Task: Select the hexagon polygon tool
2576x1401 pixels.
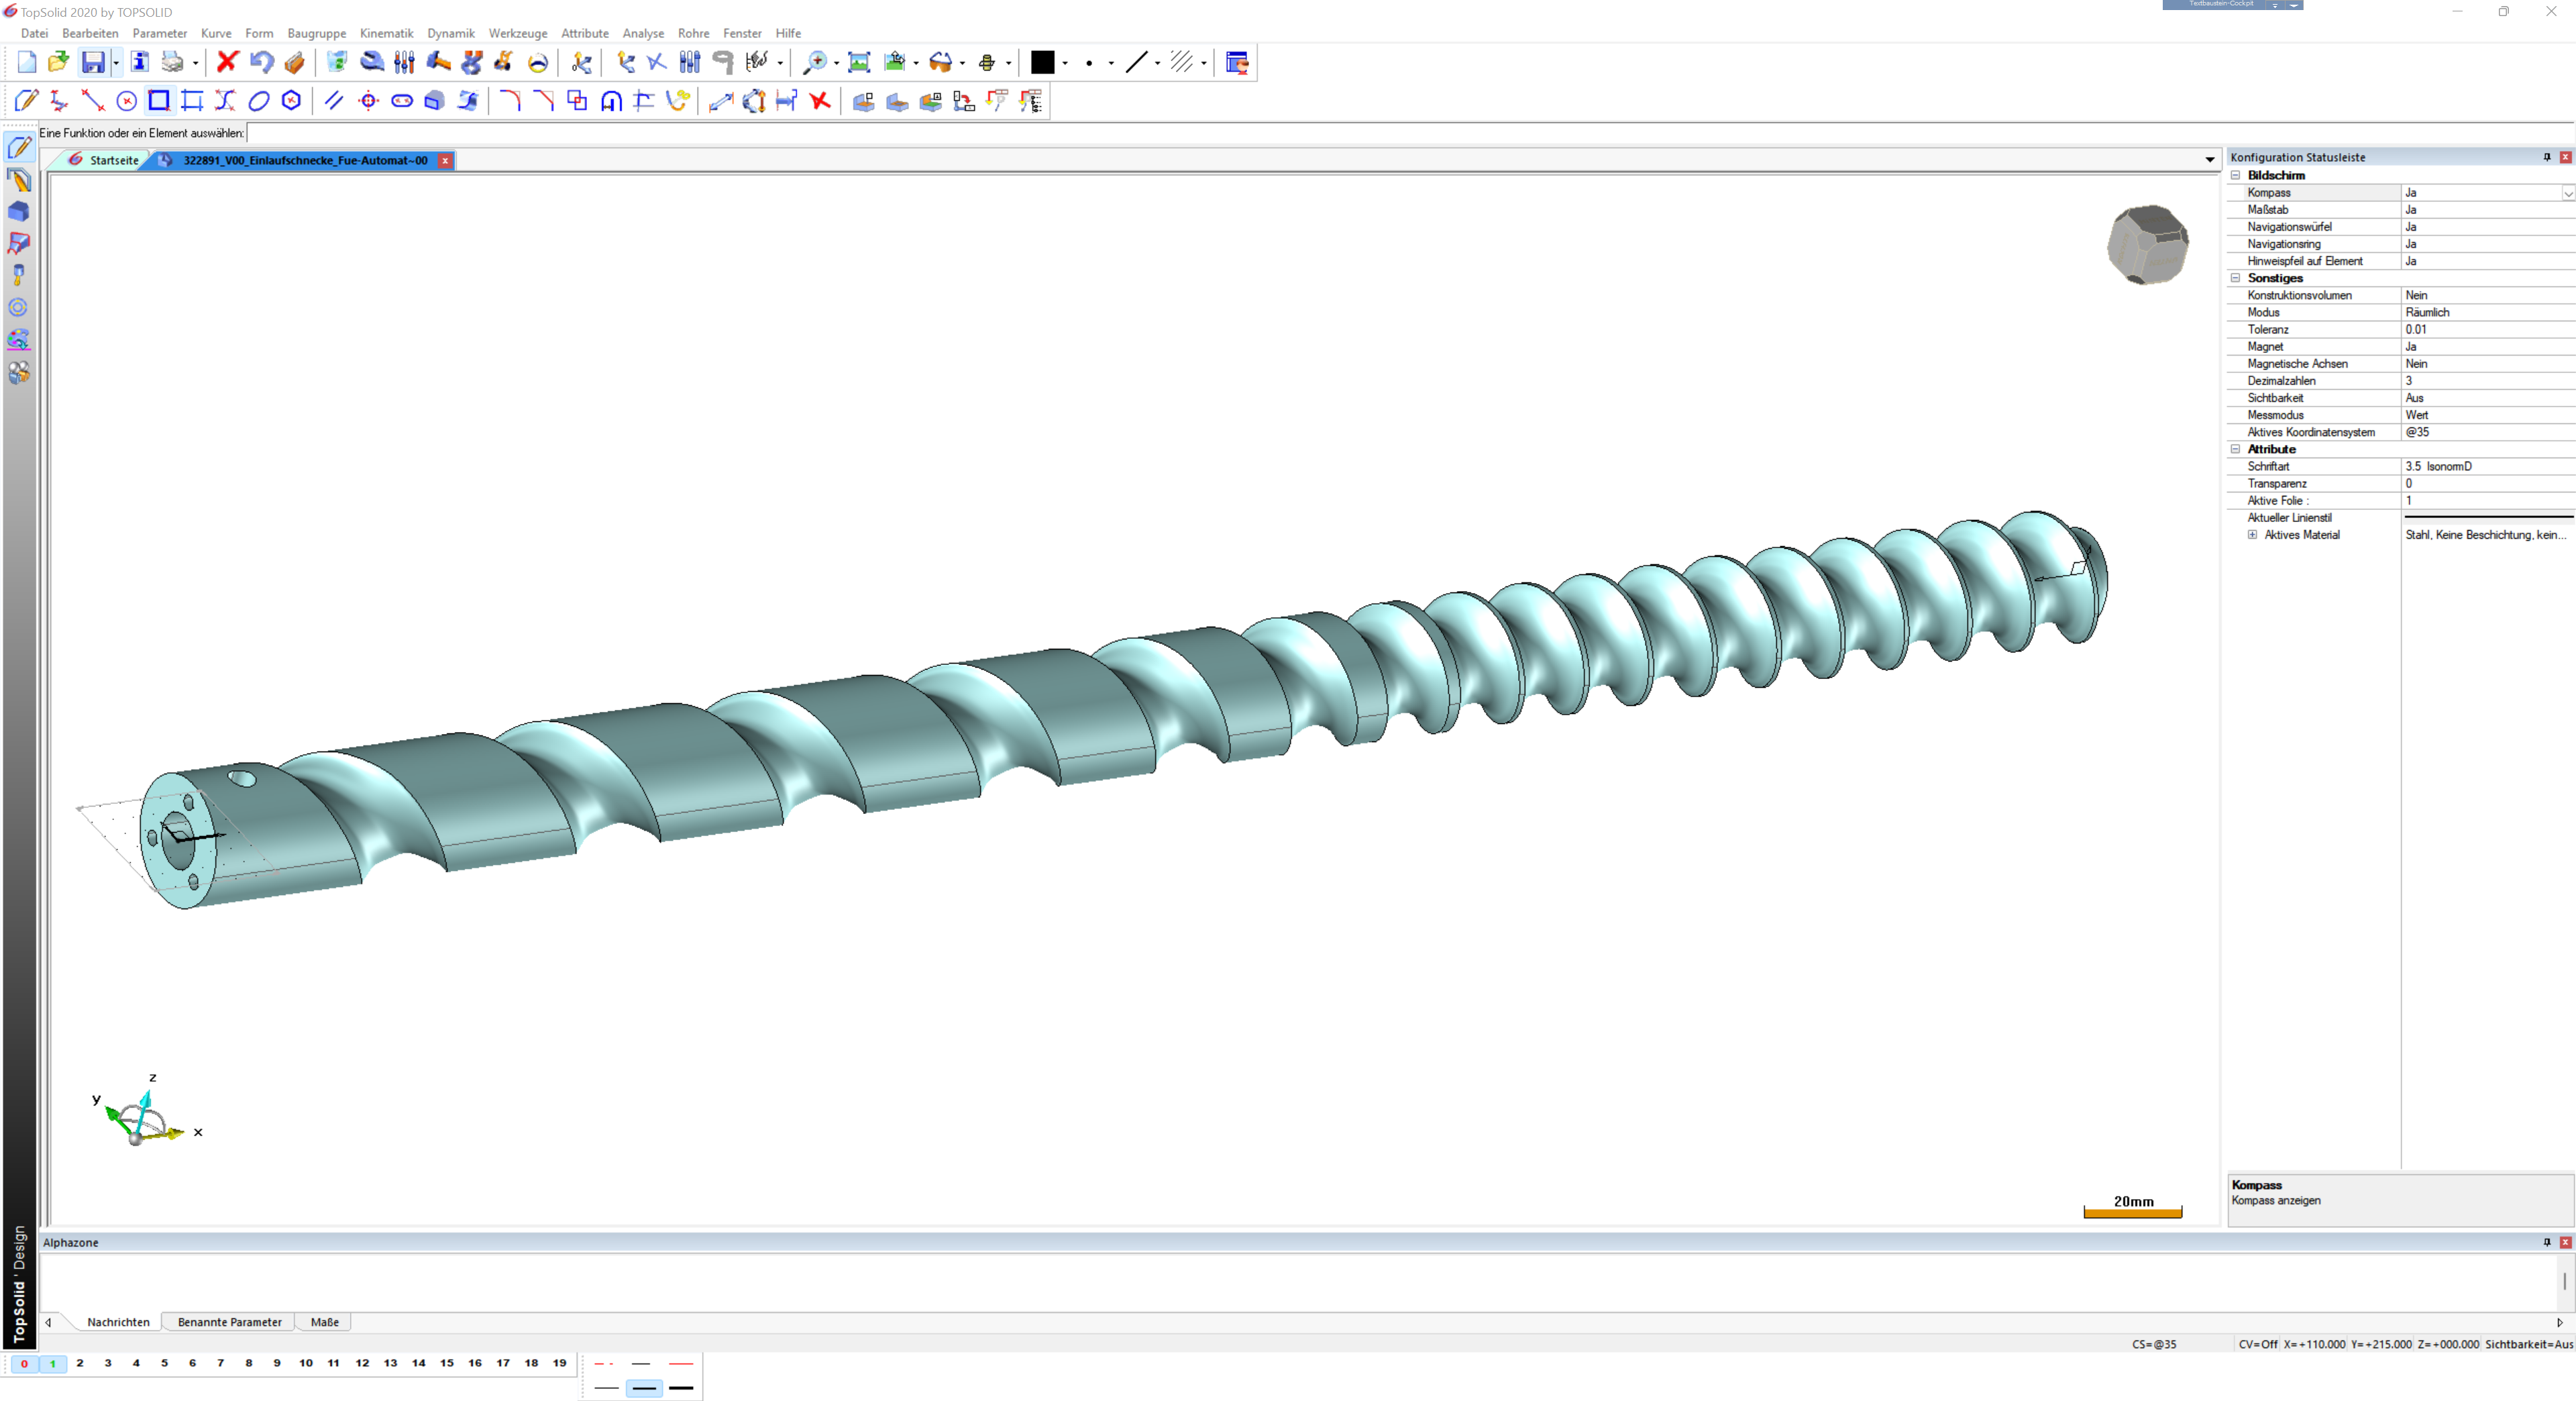Action: (291, 101)
